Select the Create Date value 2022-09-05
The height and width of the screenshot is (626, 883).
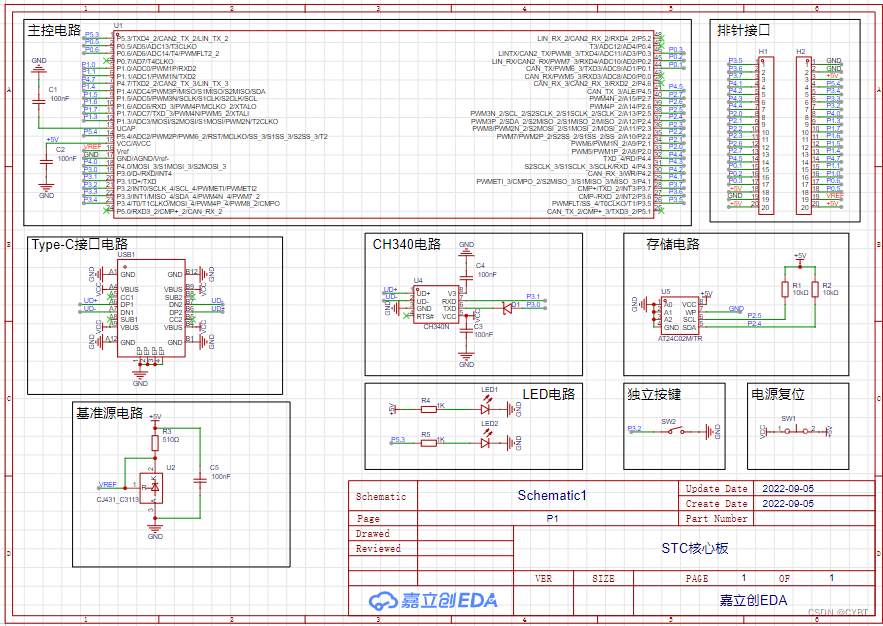(788, 503)
